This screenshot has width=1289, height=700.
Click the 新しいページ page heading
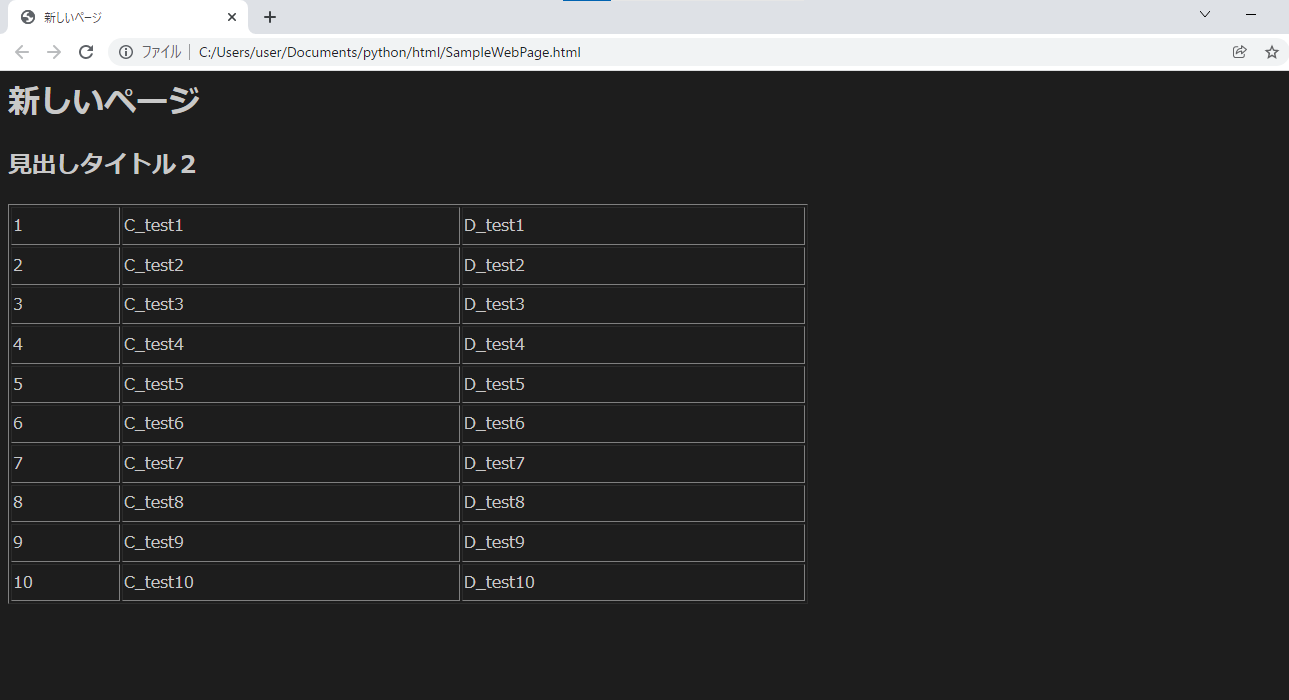(104, 100)
